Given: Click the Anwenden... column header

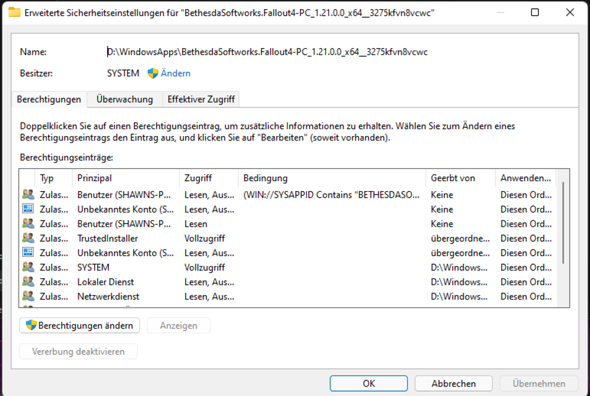Looking at the screenshot, I should pyautogui.click(x=526, y=178).
